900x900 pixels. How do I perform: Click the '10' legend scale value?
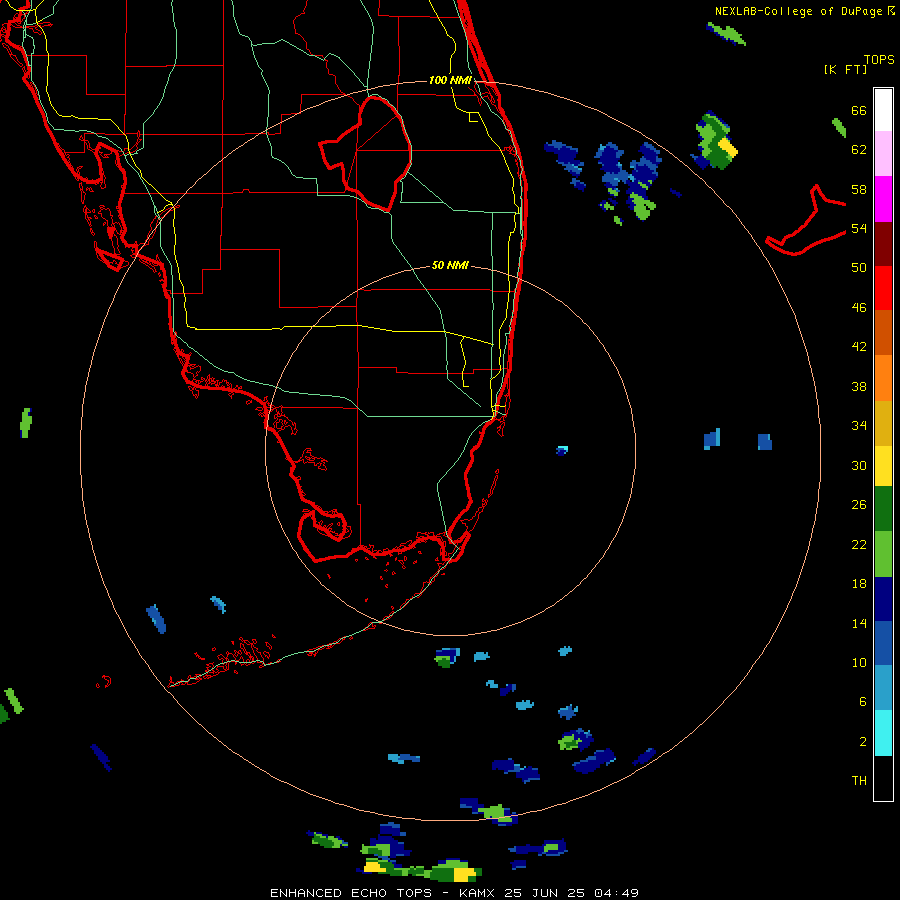(859, 662)
